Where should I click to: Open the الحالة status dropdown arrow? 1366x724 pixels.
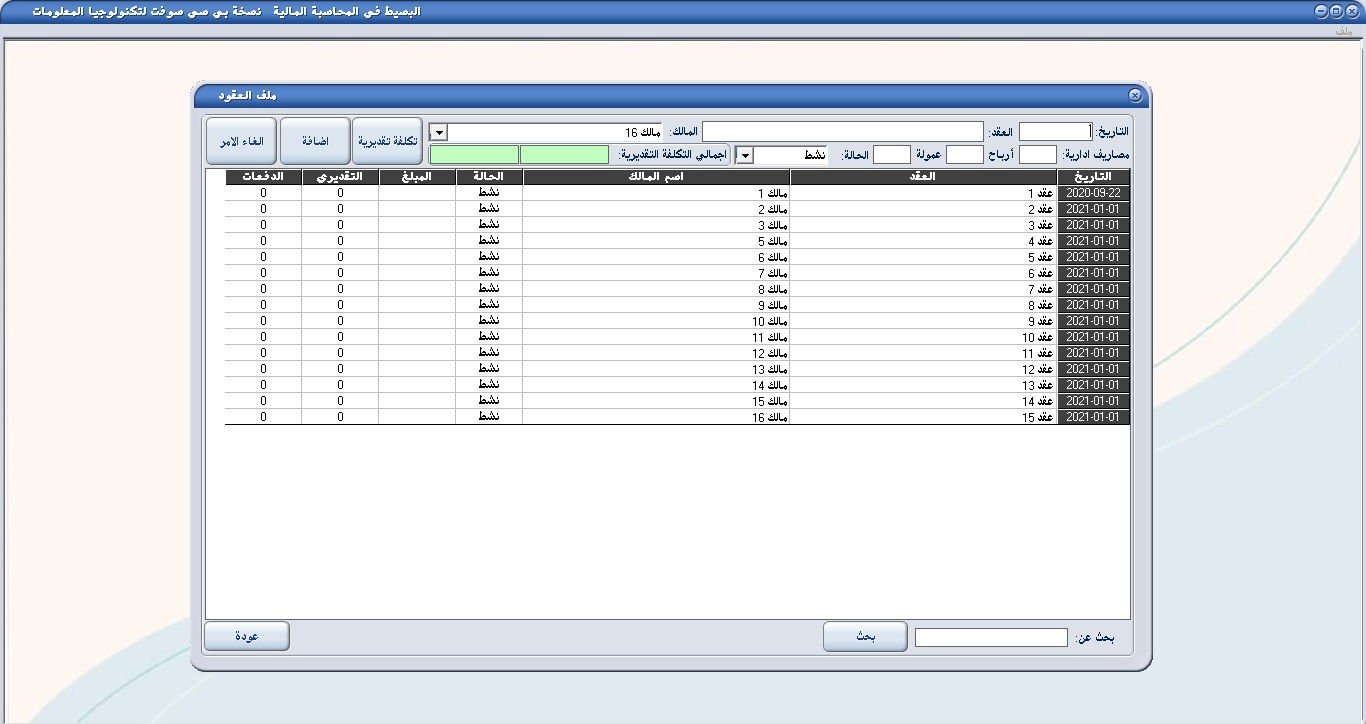click(744, 155)
